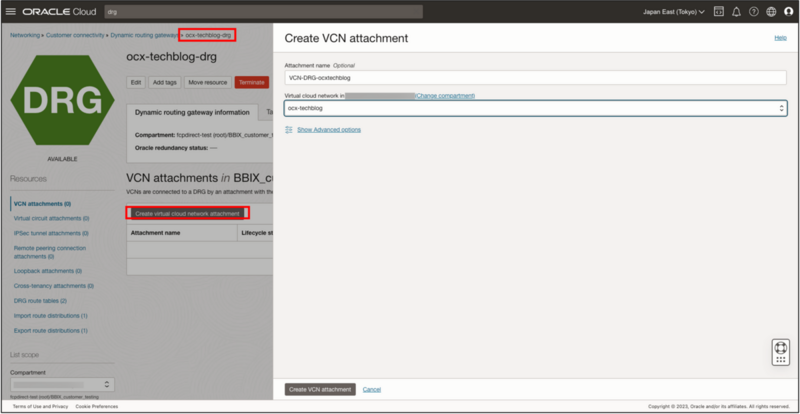This screenshot has height=414, width=800.
Task: Select DRG route tables (2)
Action: pos(40,301)
